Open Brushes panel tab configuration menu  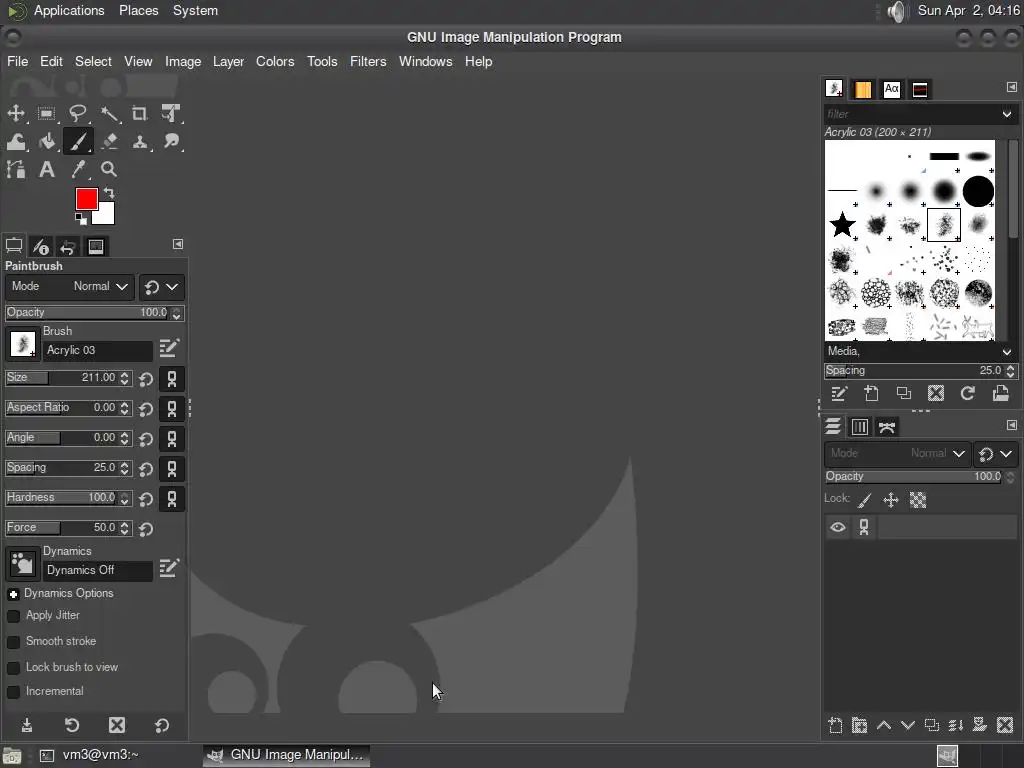point(1012,87)
